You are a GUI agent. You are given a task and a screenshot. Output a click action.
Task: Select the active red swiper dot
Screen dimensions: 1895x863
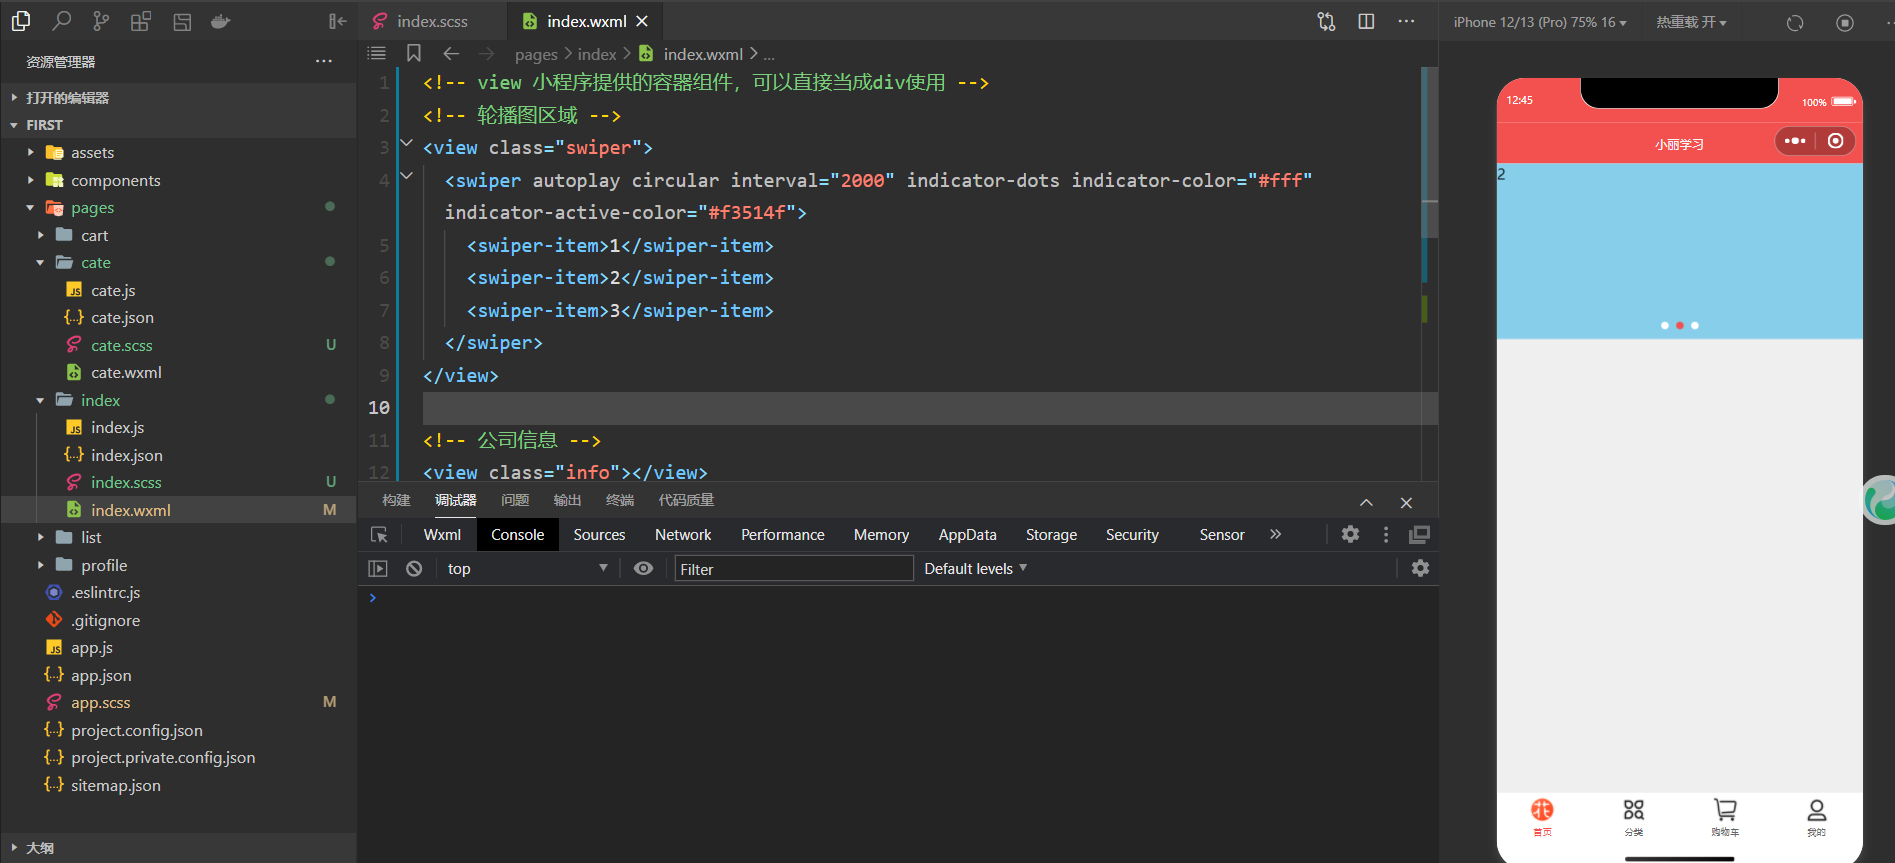point(1679,325)
